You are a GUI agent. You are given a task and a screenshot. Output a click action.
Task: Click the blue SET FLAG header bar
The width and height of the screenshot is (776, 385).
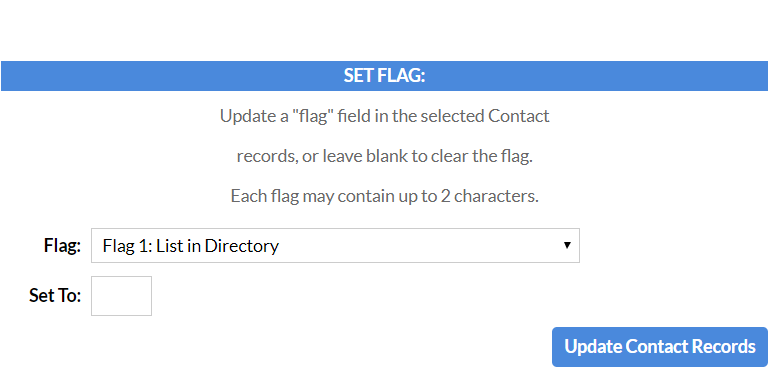click(385, 76)
